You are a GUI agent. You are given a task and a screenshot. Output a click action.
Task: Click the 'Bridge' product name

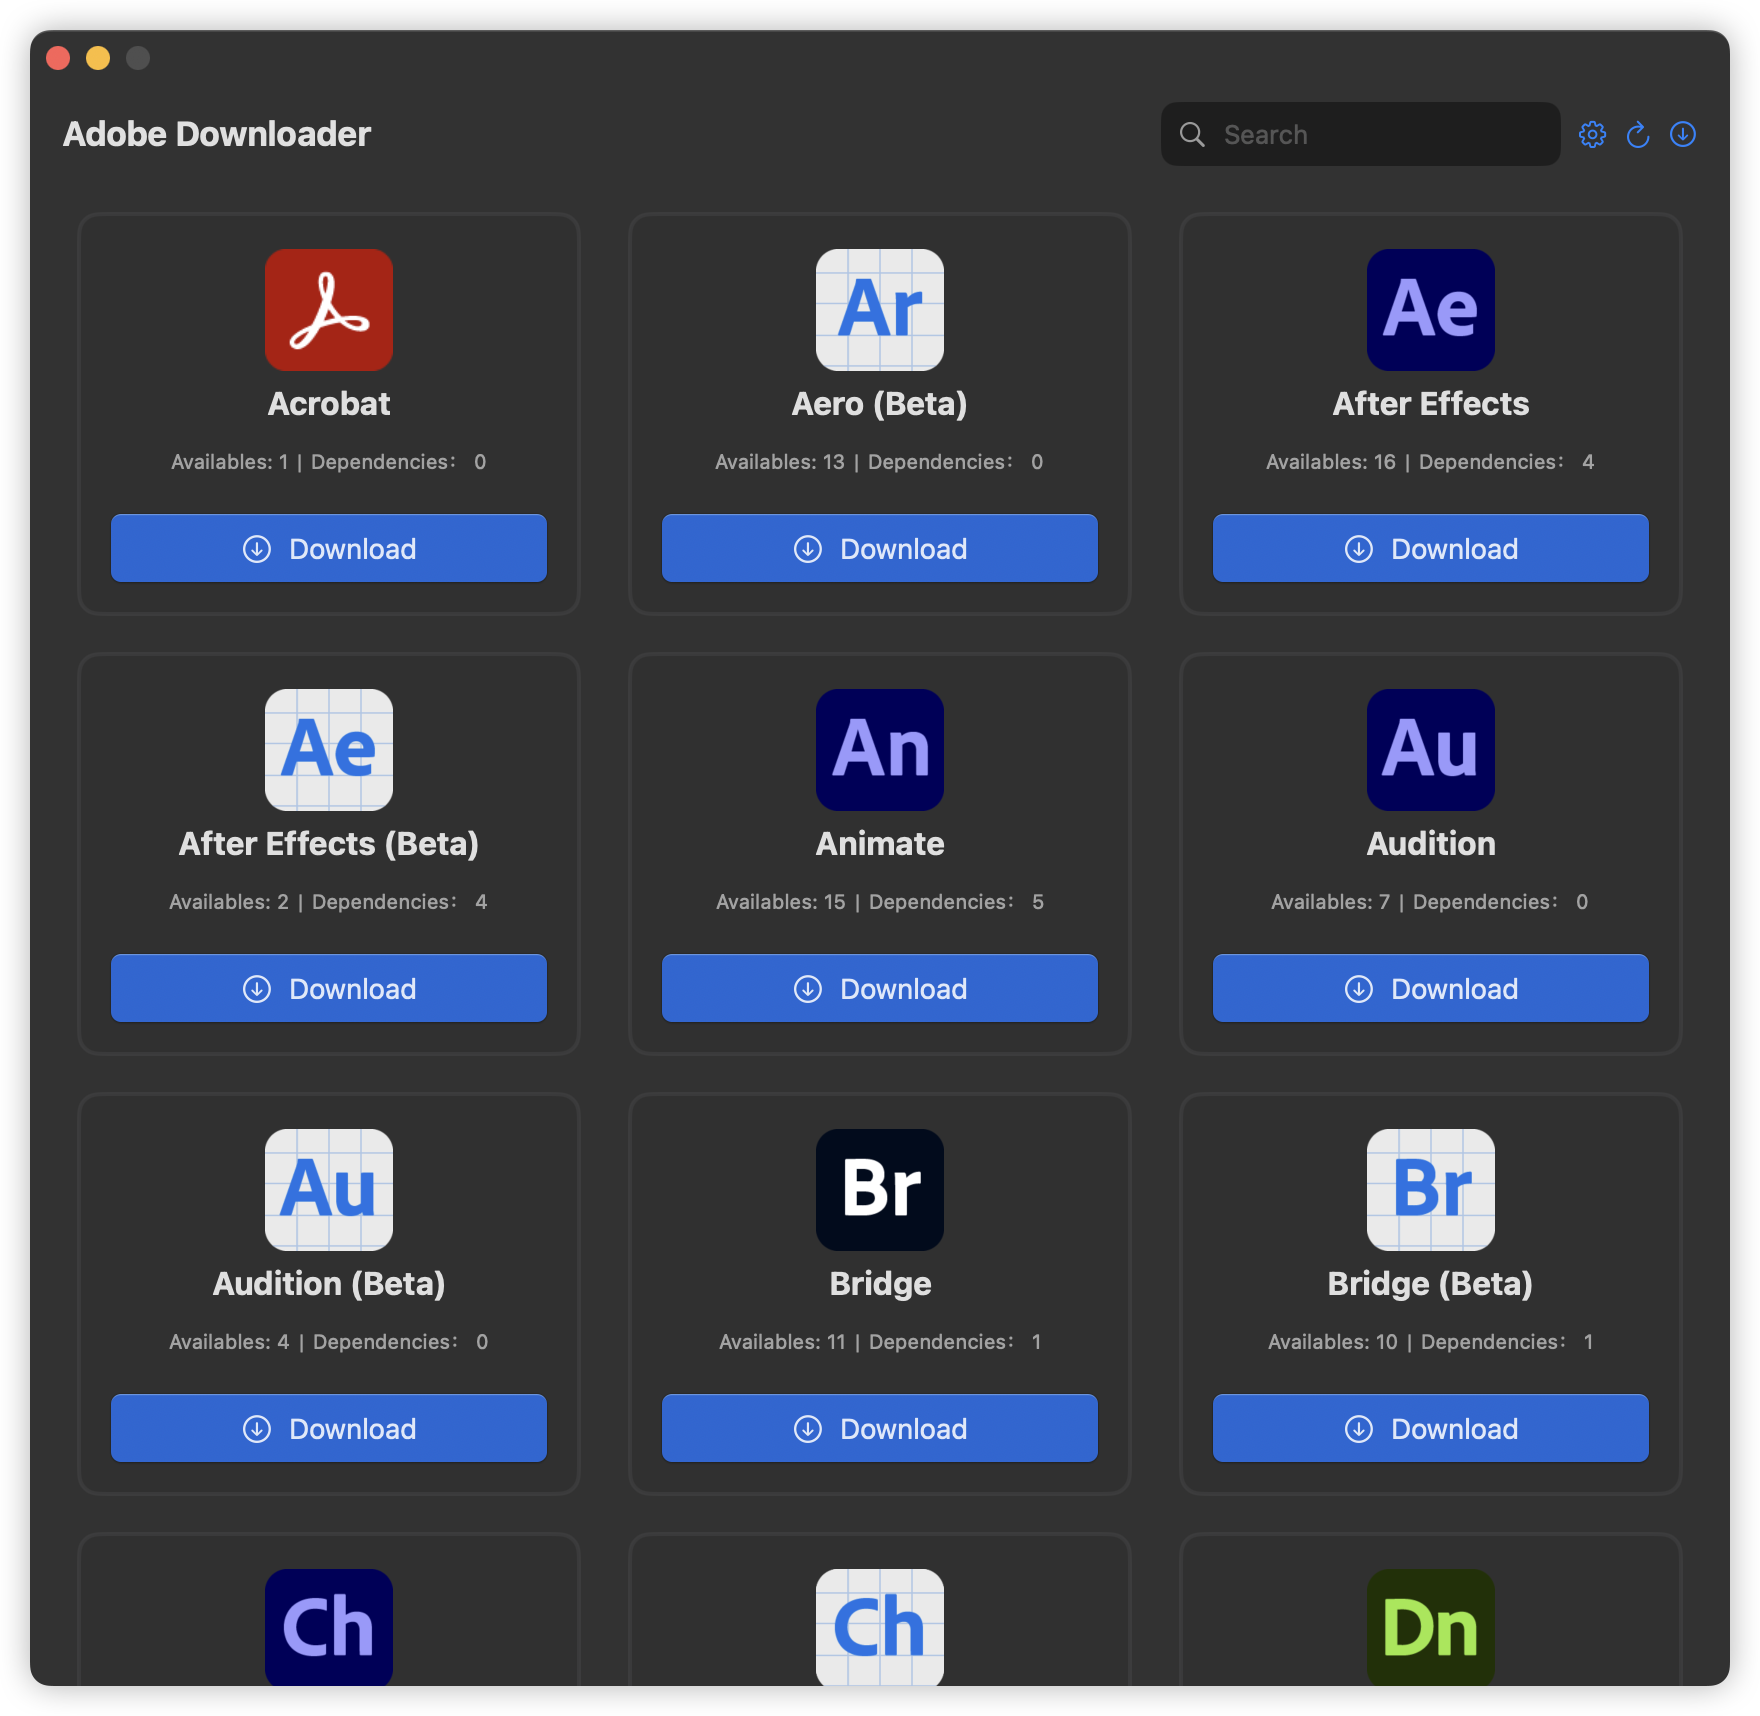click(880, 1284)
